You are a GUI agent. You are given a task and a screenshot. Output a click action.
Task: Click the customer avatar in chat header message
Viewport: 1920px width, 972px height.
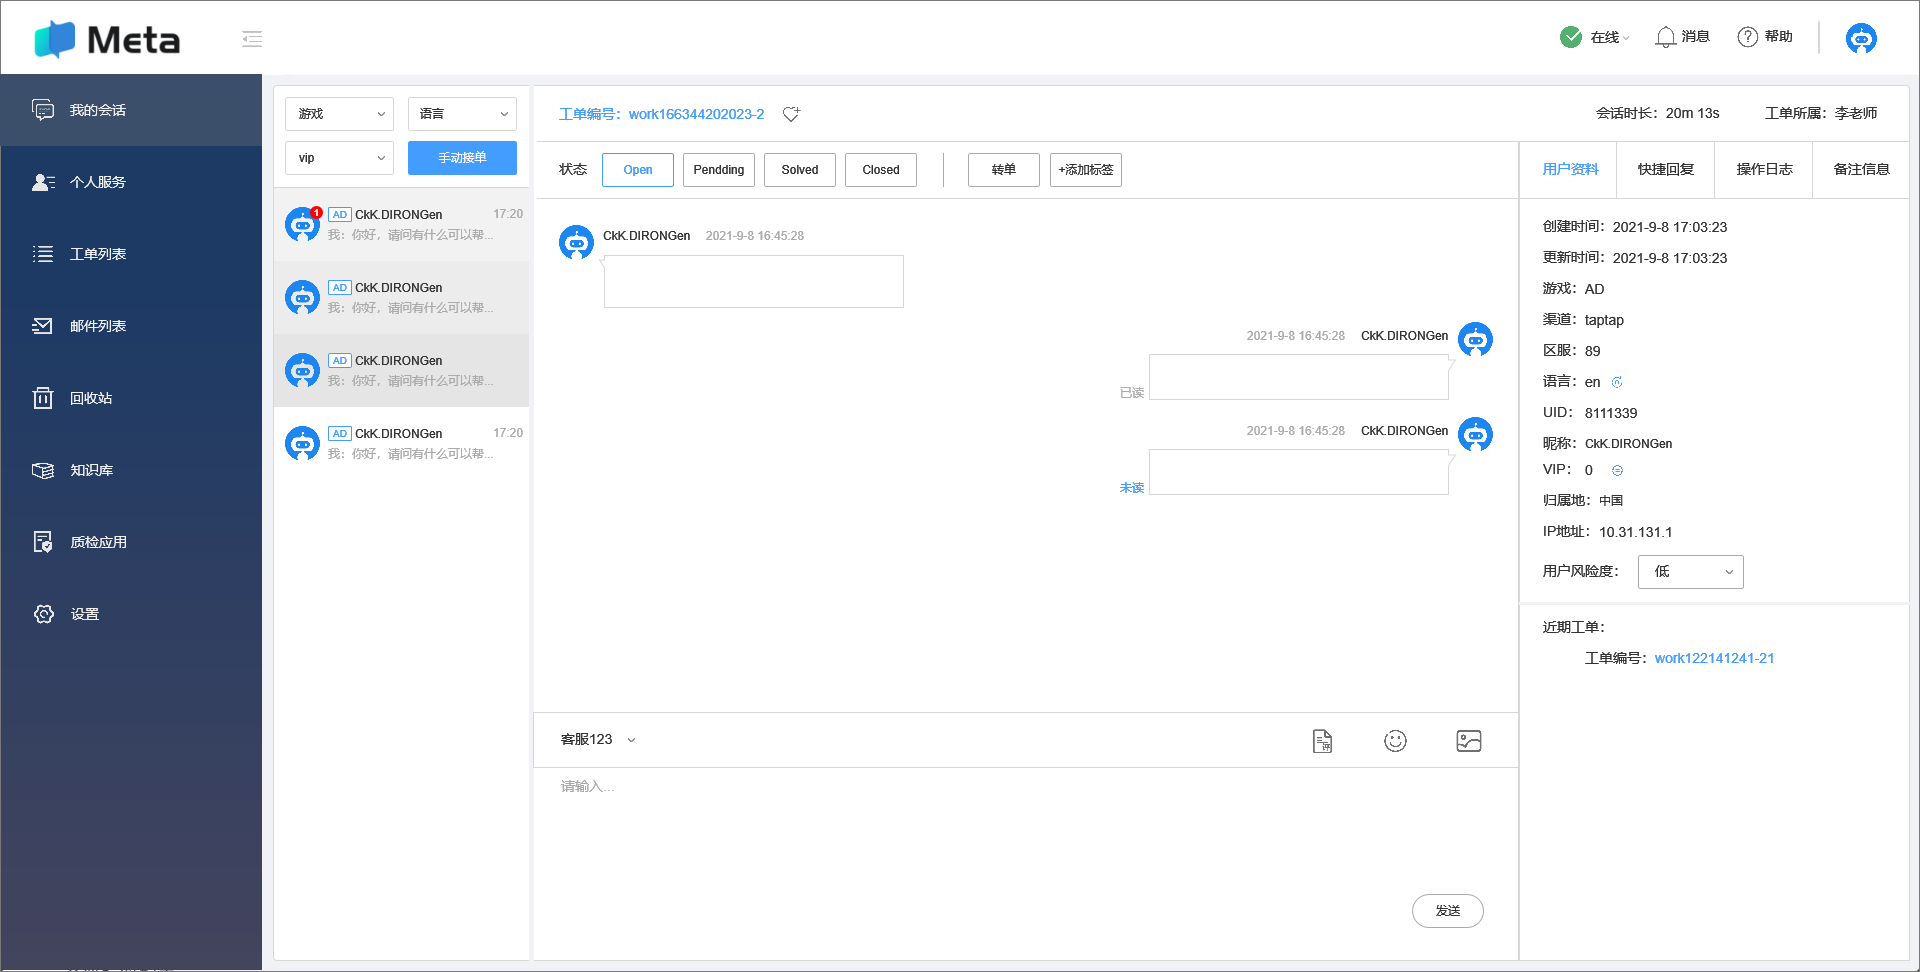pos(576,242)
